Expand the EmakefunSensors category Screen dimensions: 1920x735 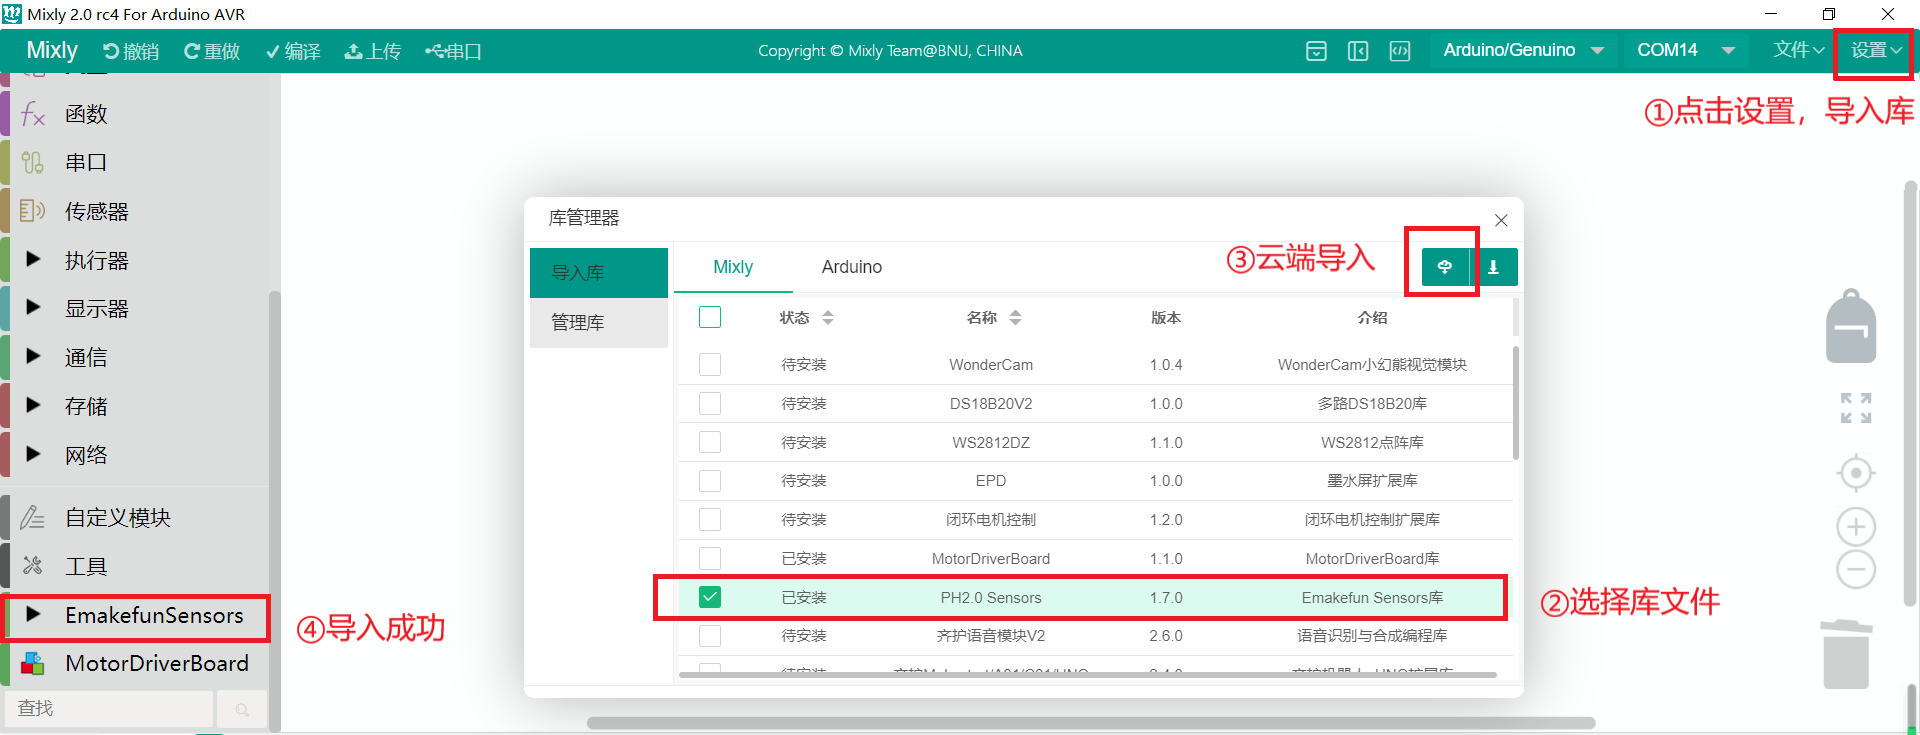(137, 615)
